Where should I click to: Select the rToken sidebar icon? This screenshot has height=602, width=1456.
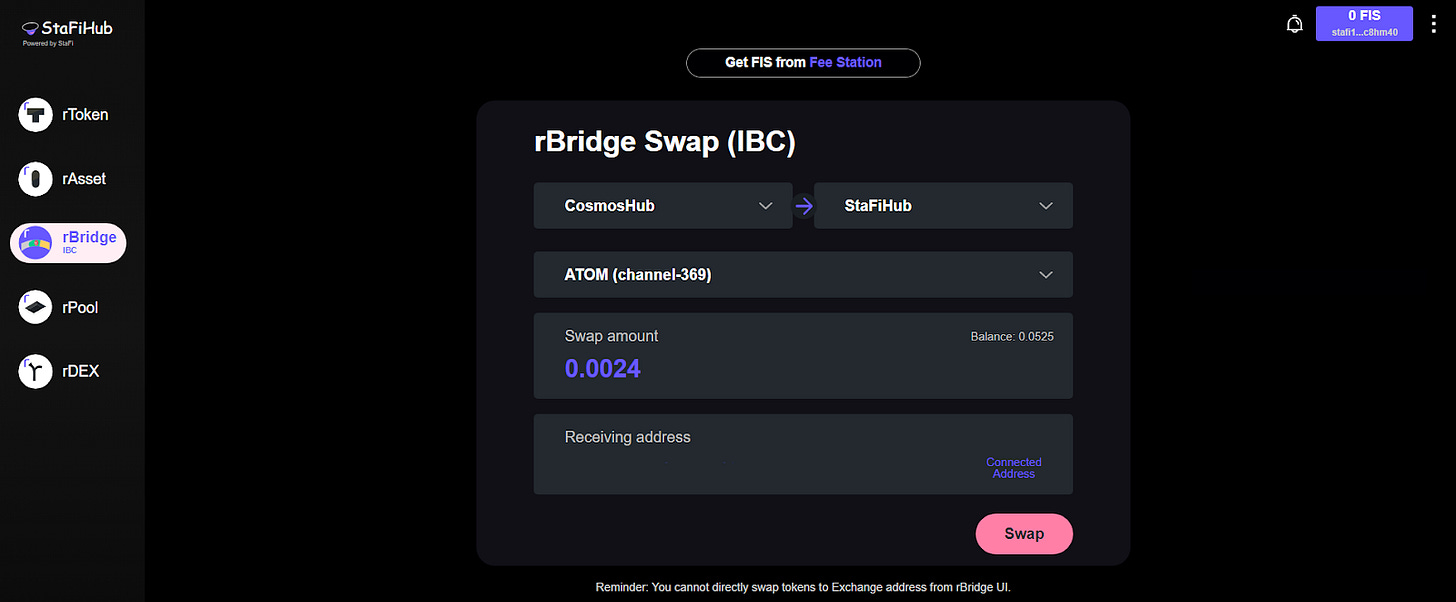36,115
